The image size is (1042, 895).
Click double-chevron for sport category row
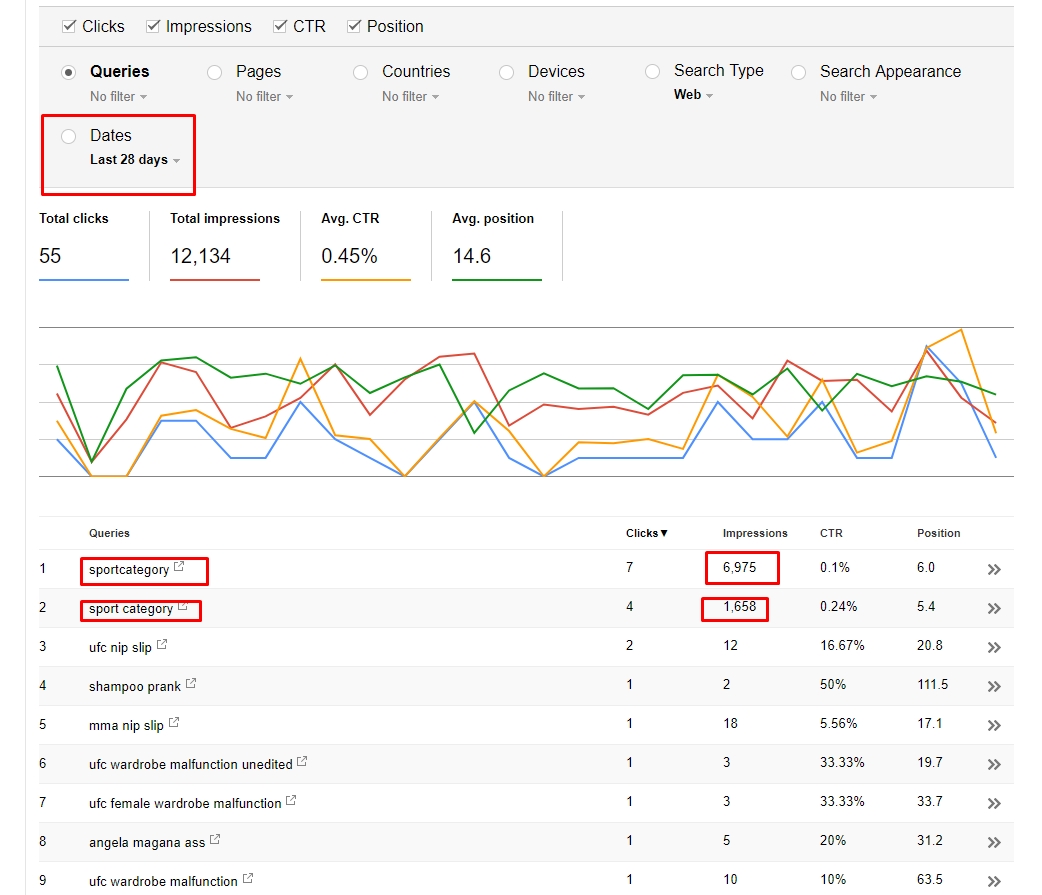(x=993, y=608)
